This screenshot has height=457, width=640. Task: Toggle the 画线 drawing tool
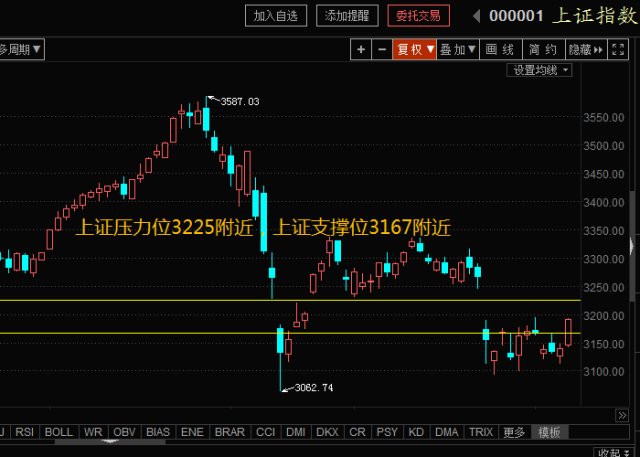(499, 49)
